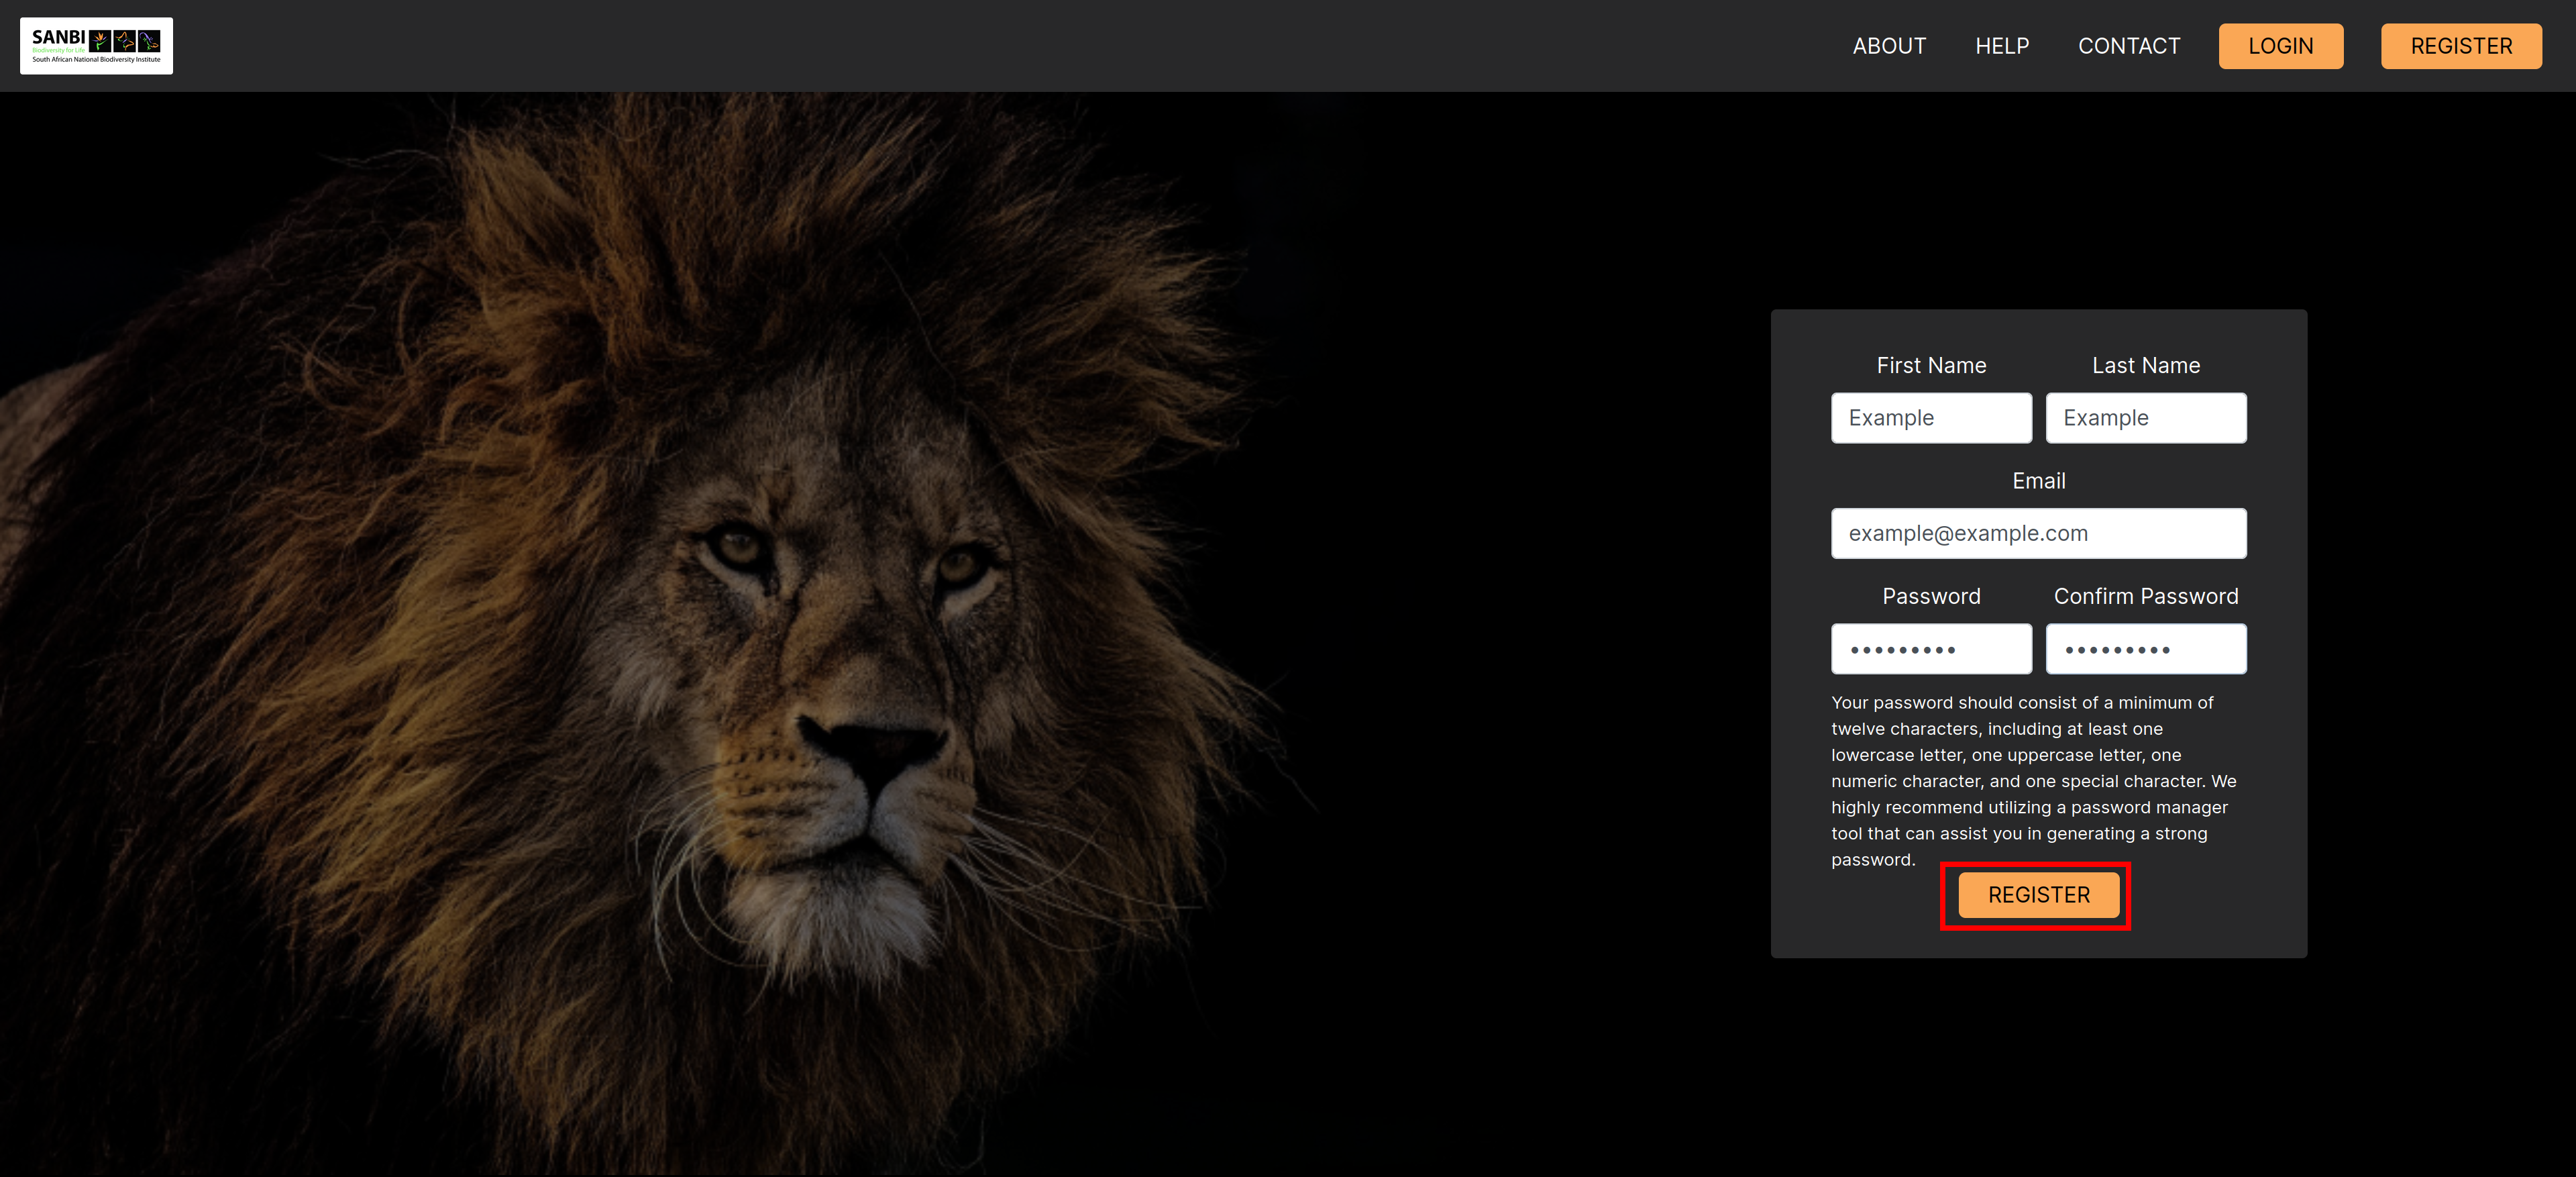The width and height of the screenshot is (2576, 1177).
Task: Click the 'Password' label above the left field
Action: [1930, 596]
